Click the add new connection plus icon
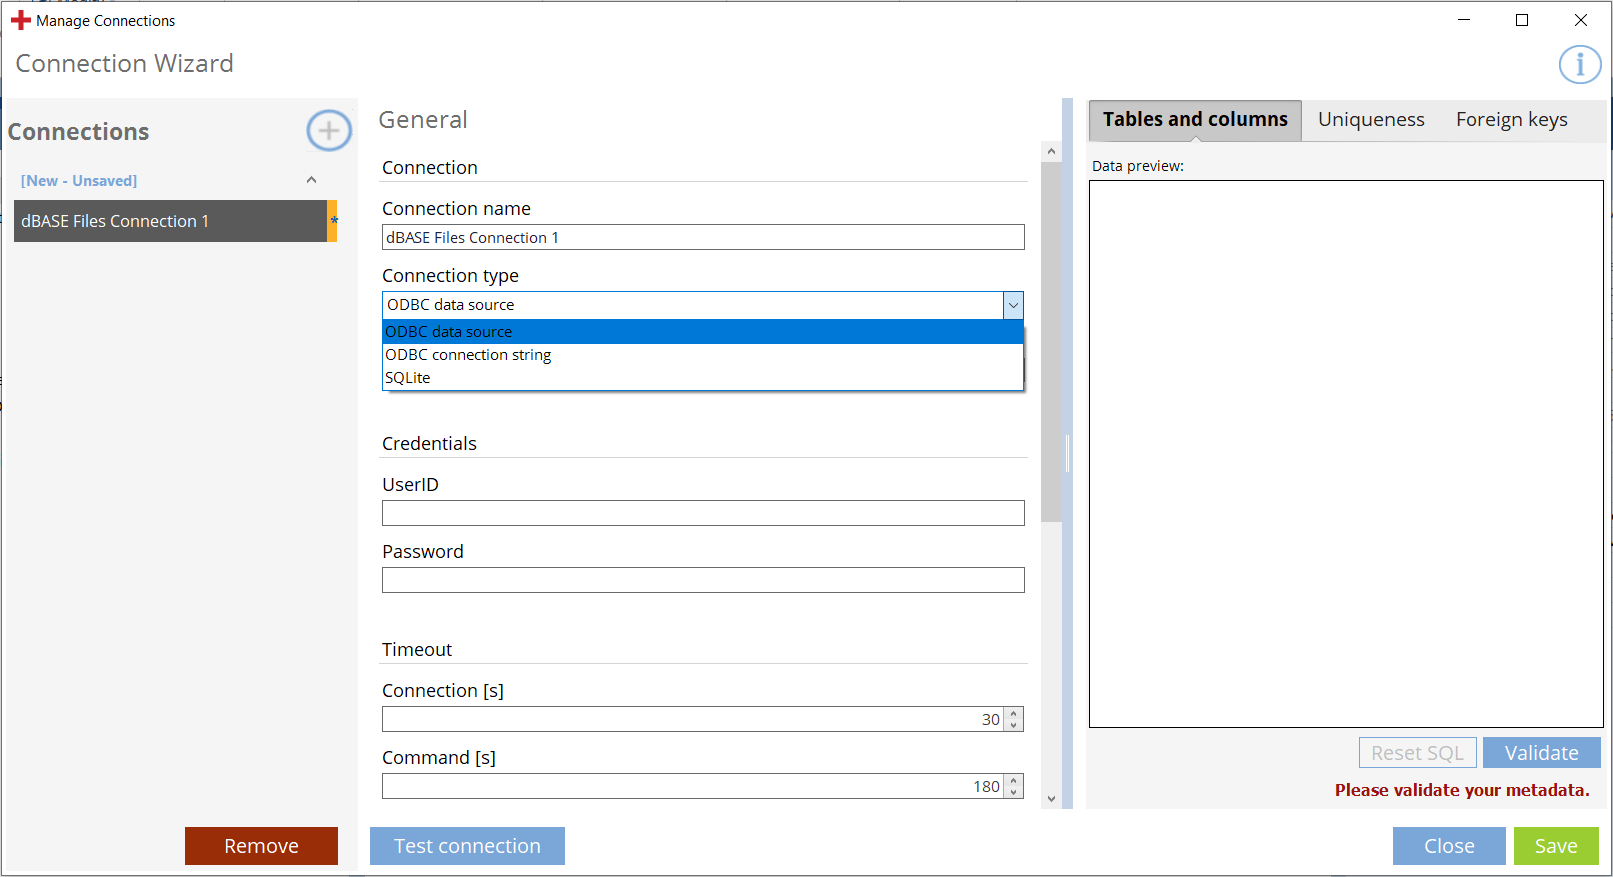Screen dimensions: 1613x877 pyautogui.click(x=329, y=131)
